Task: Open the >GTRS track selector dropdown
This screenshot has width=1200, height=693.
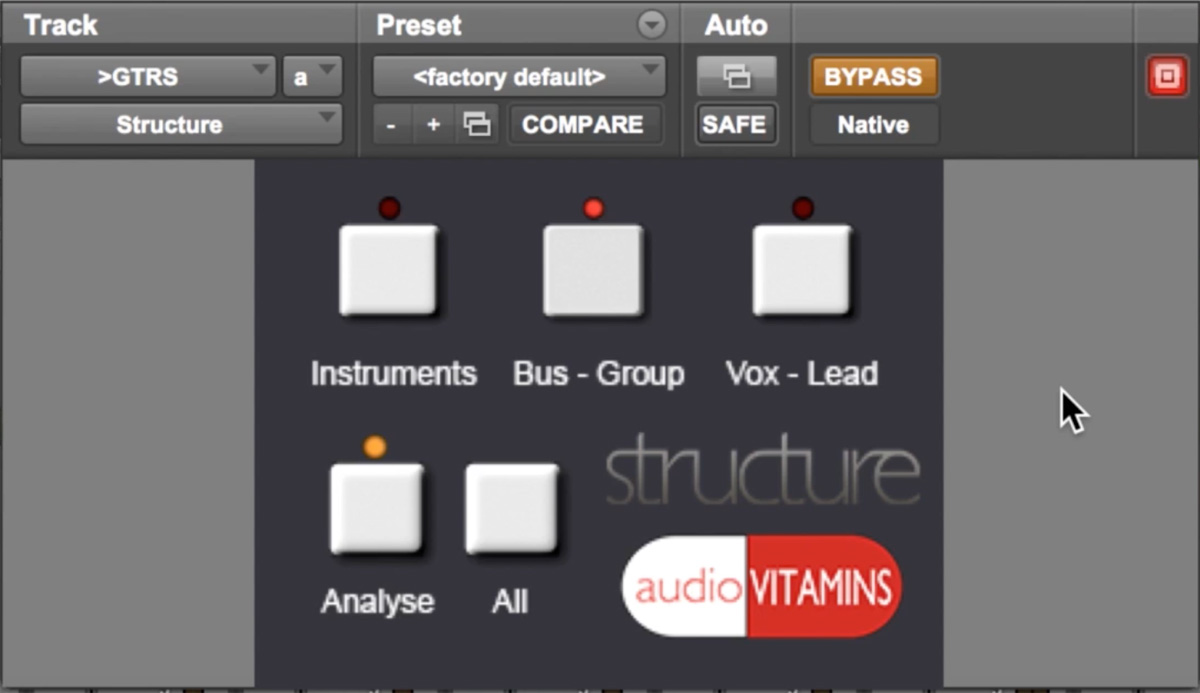Action: click(x=148, y=77)
